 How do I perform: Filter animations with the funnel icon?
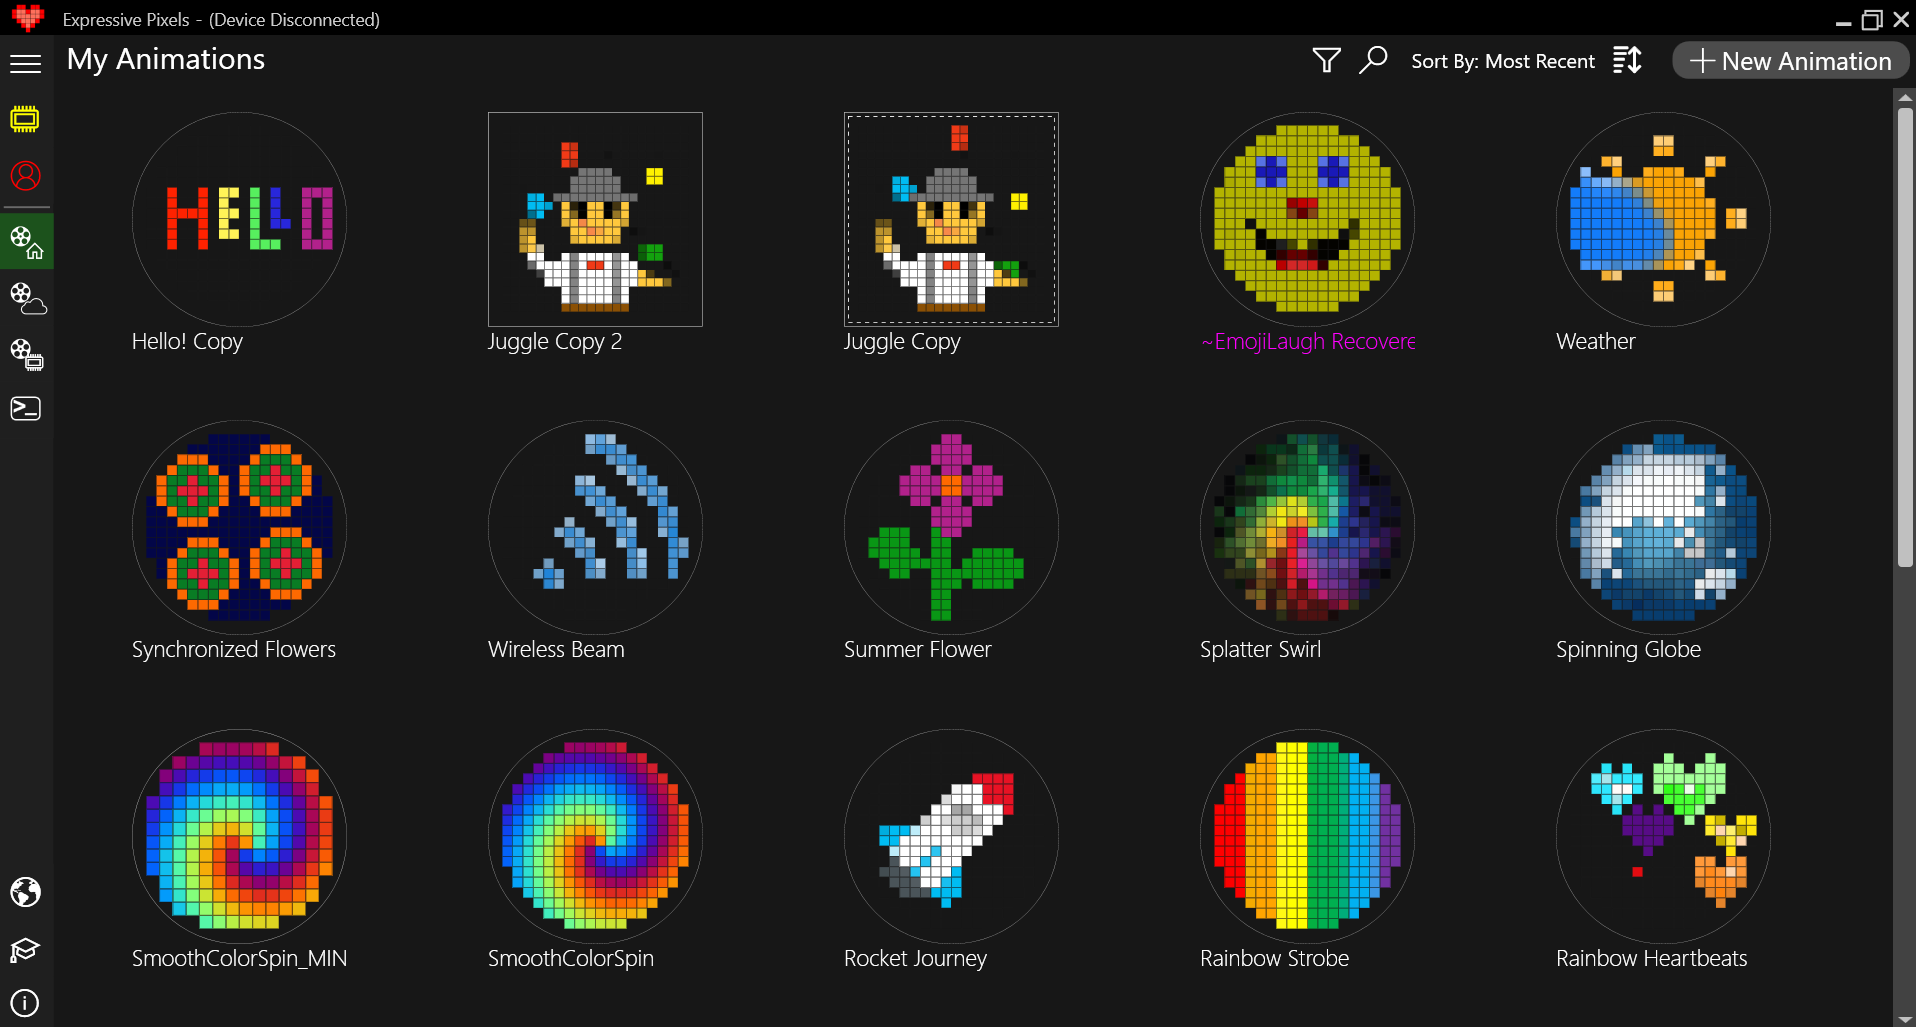[1326, 60]
